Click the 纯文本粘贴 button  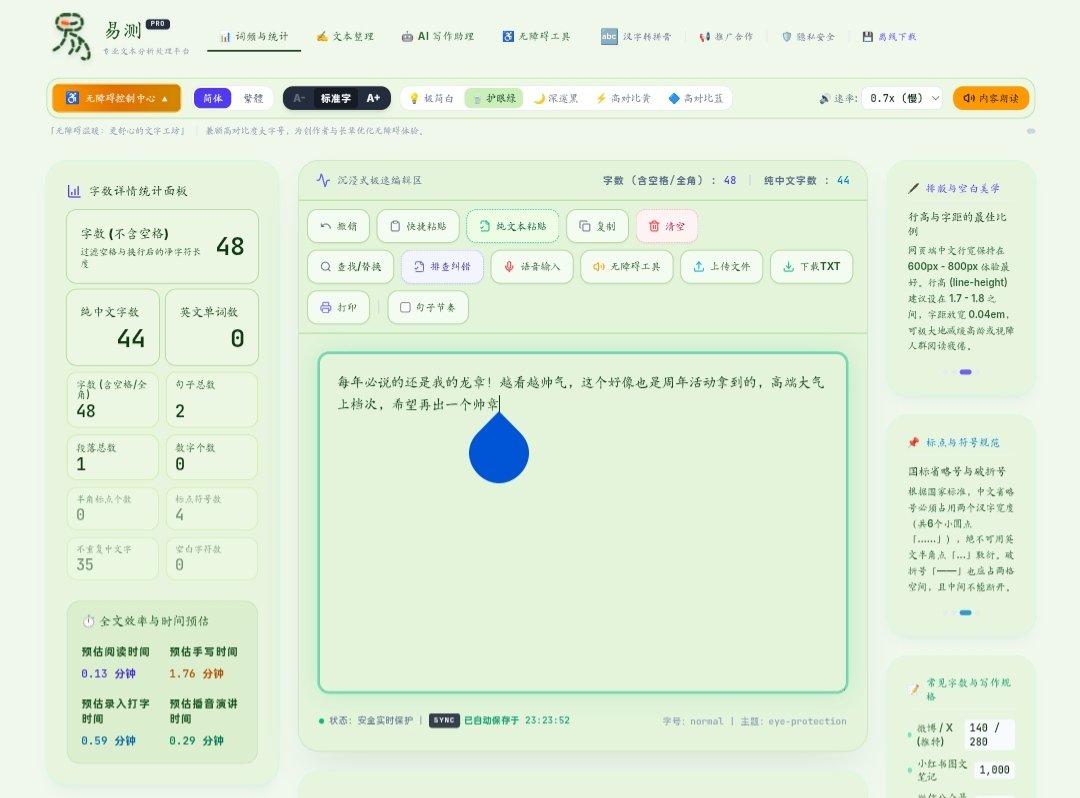[512, 226]
